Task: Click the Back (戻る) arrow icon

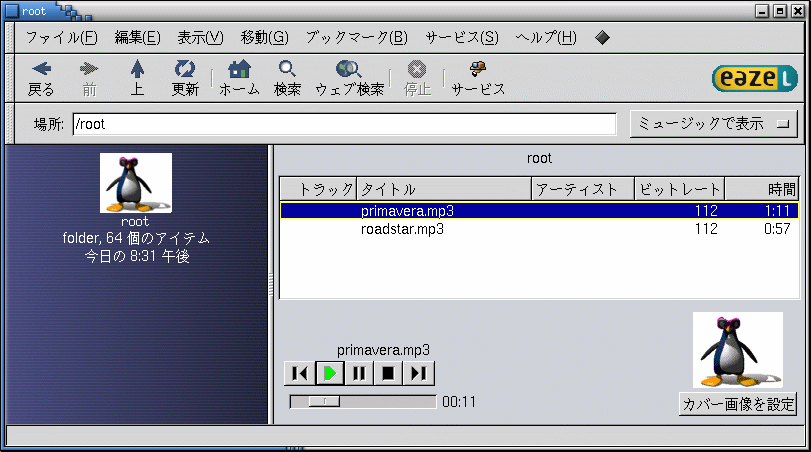Action: click(41, 70)
